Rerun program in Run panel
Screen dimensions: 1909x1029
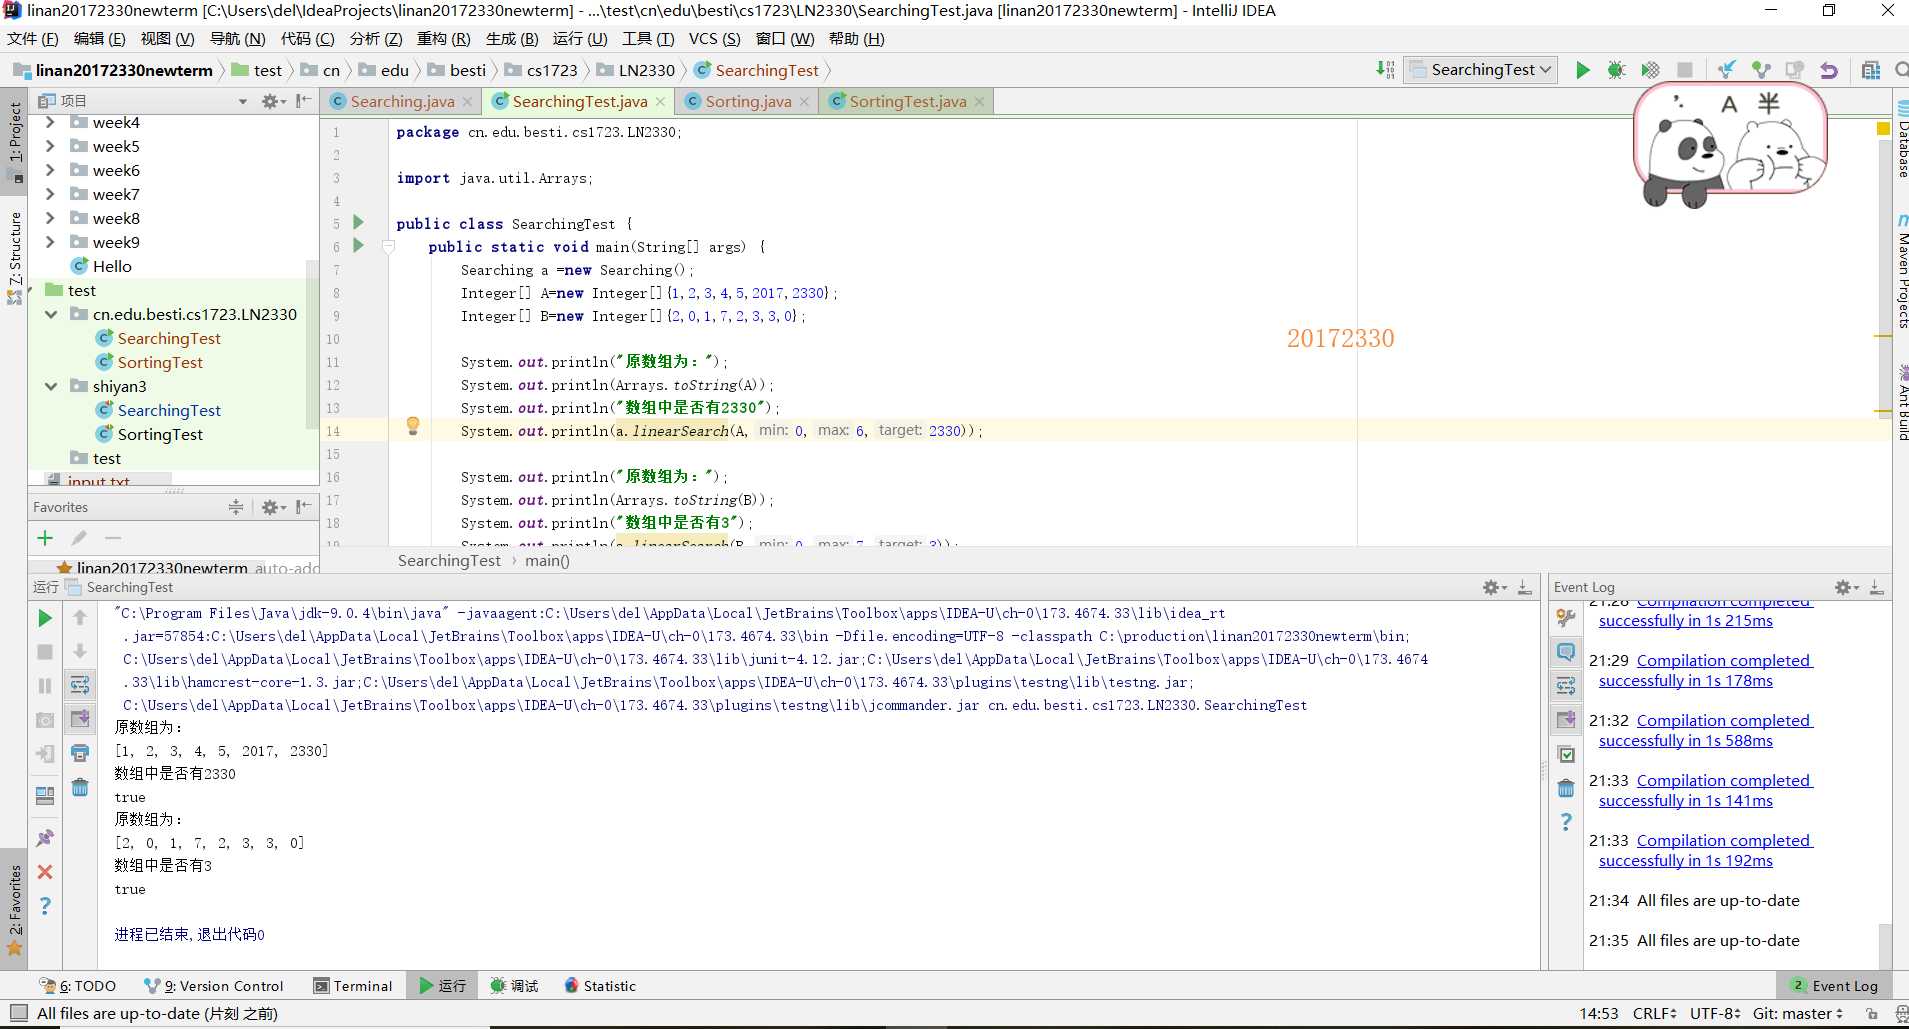pyautogui.click(x=45, y=619)
